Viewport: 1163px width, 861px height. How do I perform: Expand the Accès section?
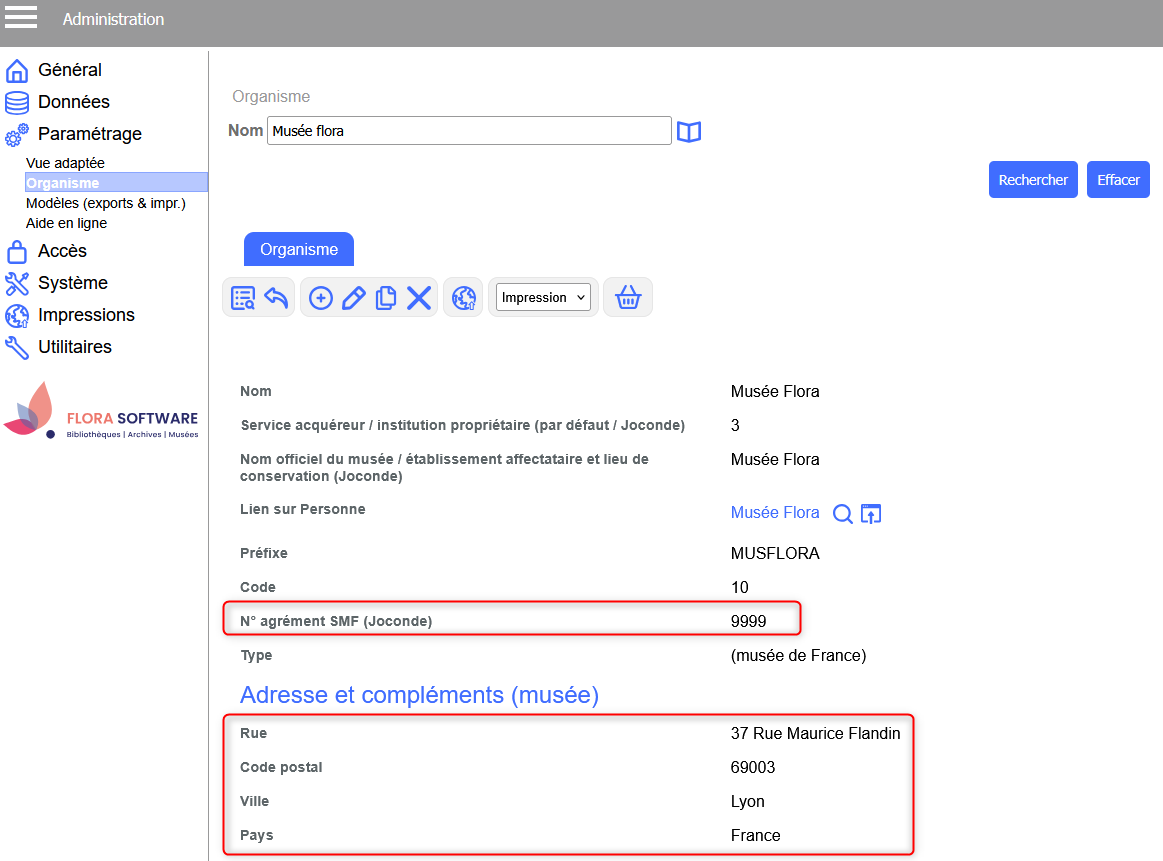tap(62, 251)
